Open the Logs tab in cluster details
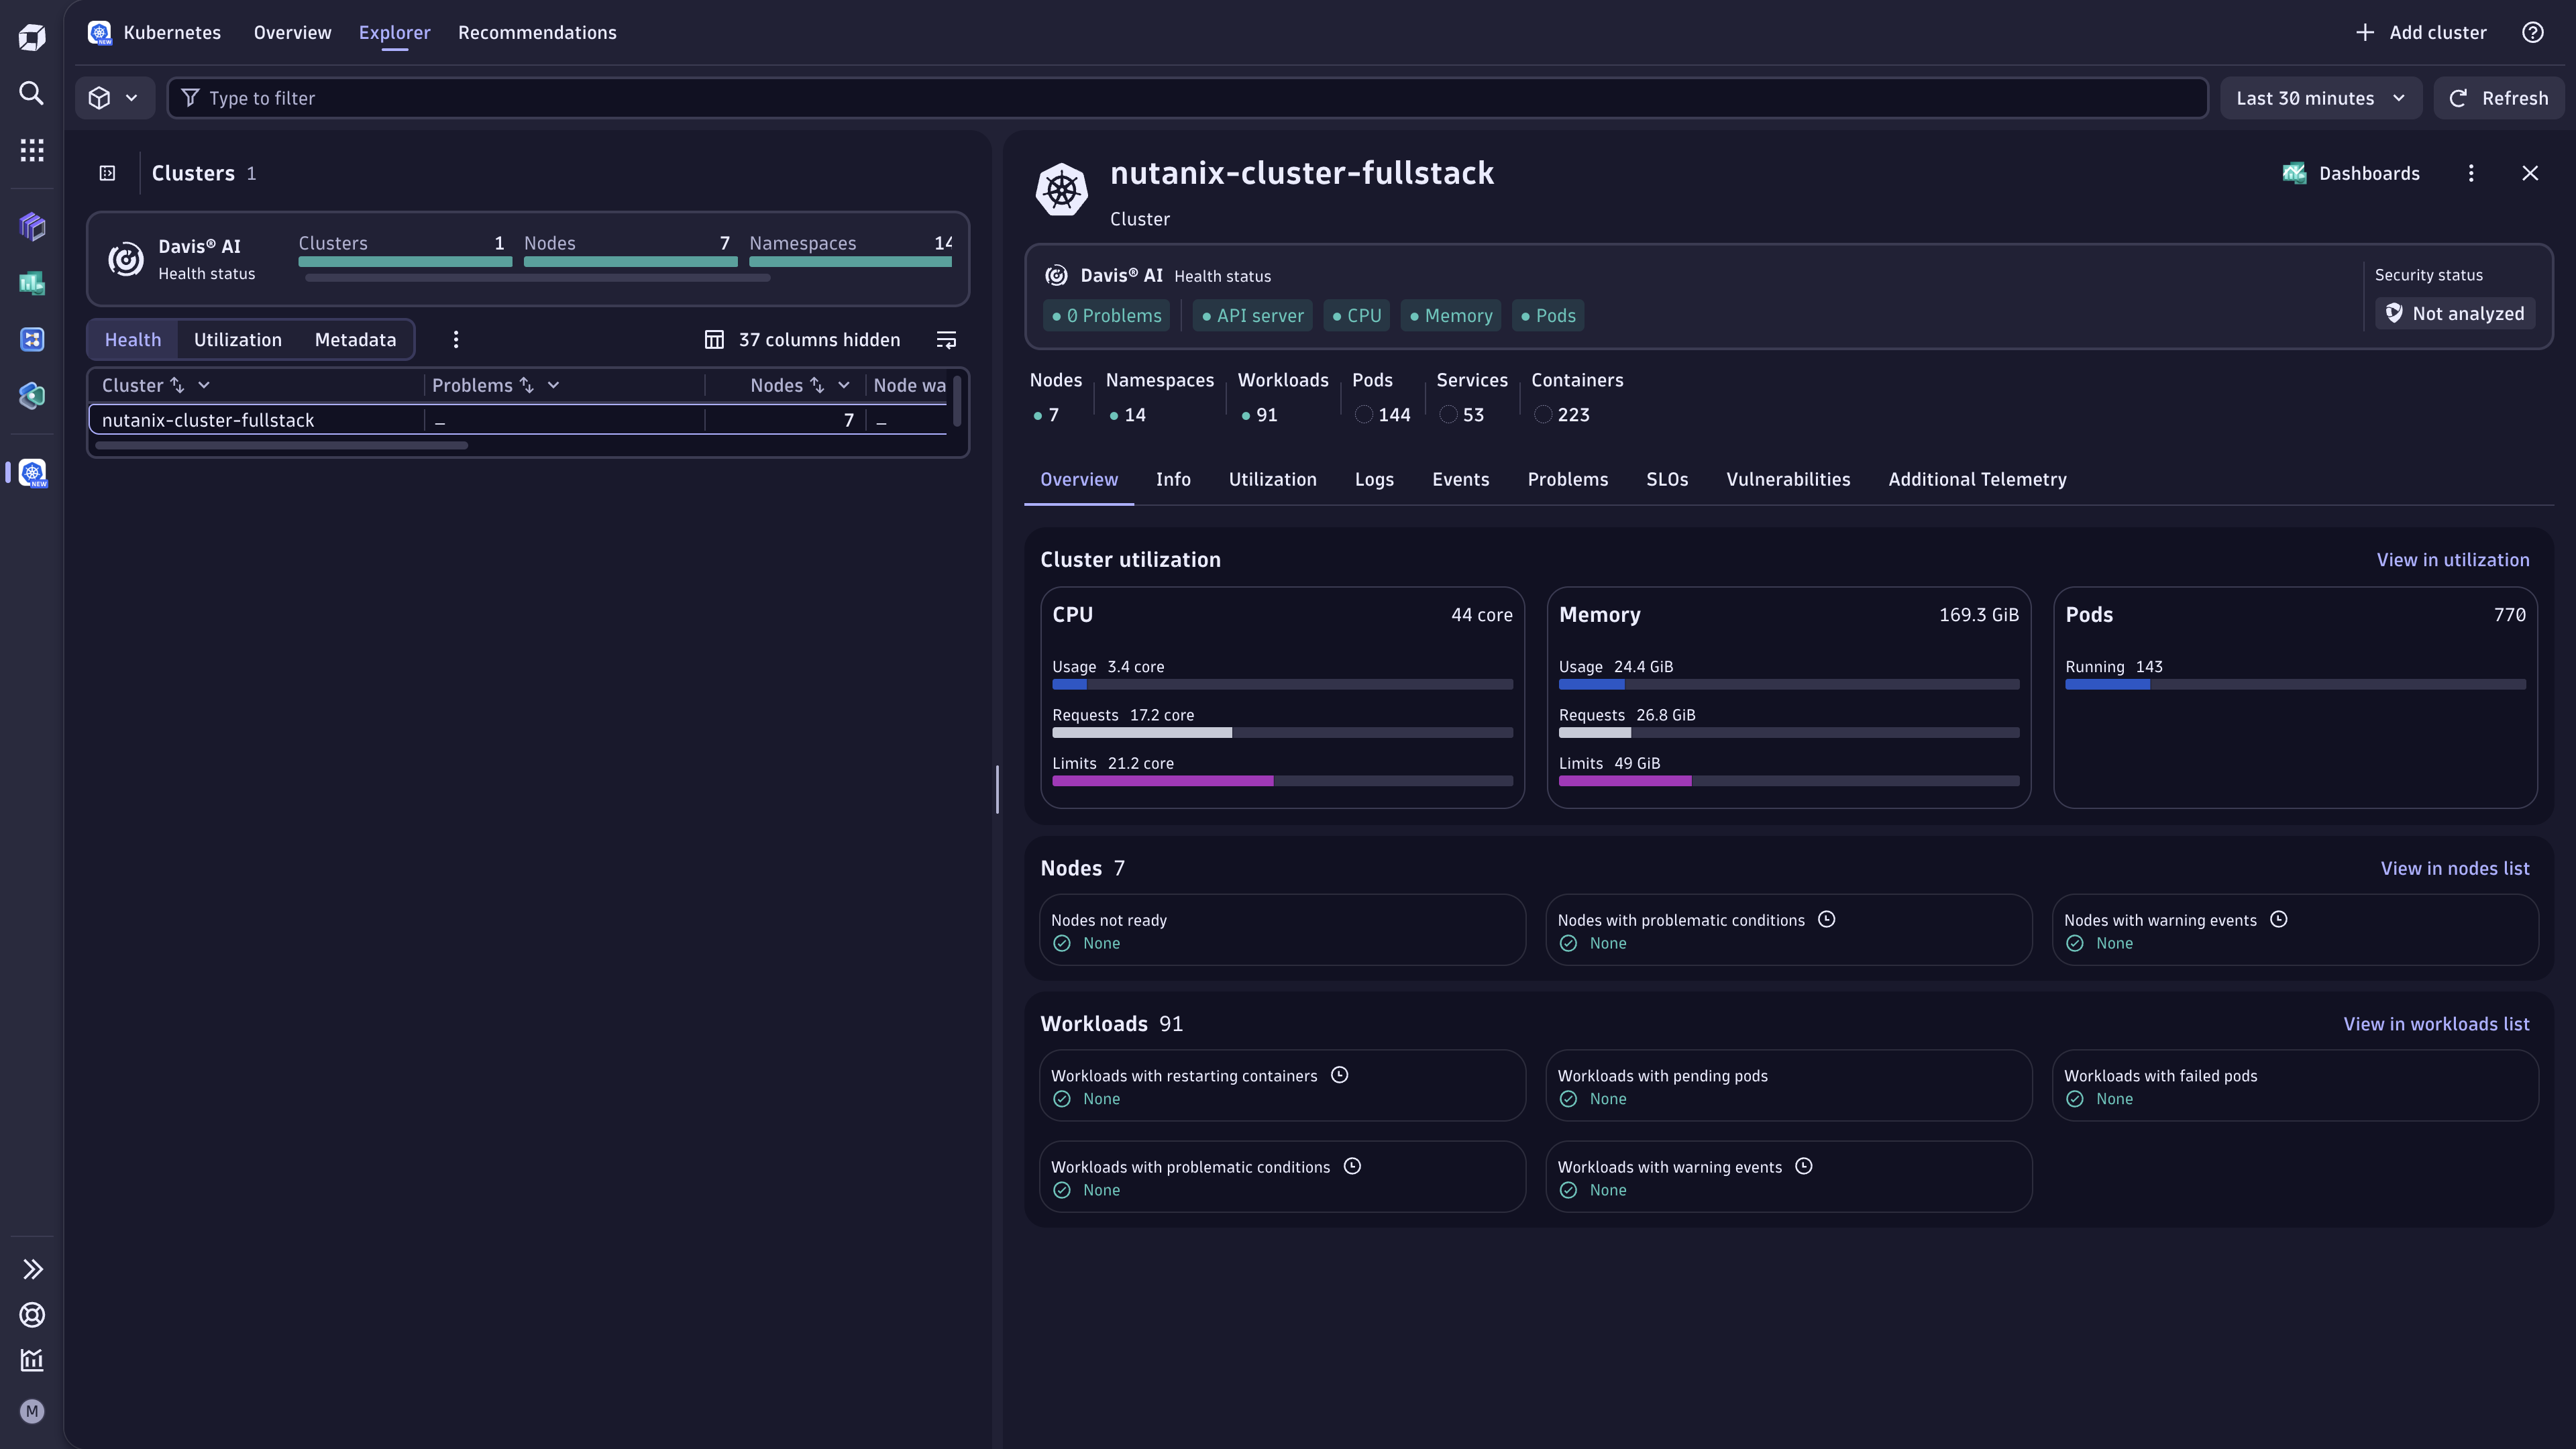This screenshot has width=2576, height=1449. 1374,480
